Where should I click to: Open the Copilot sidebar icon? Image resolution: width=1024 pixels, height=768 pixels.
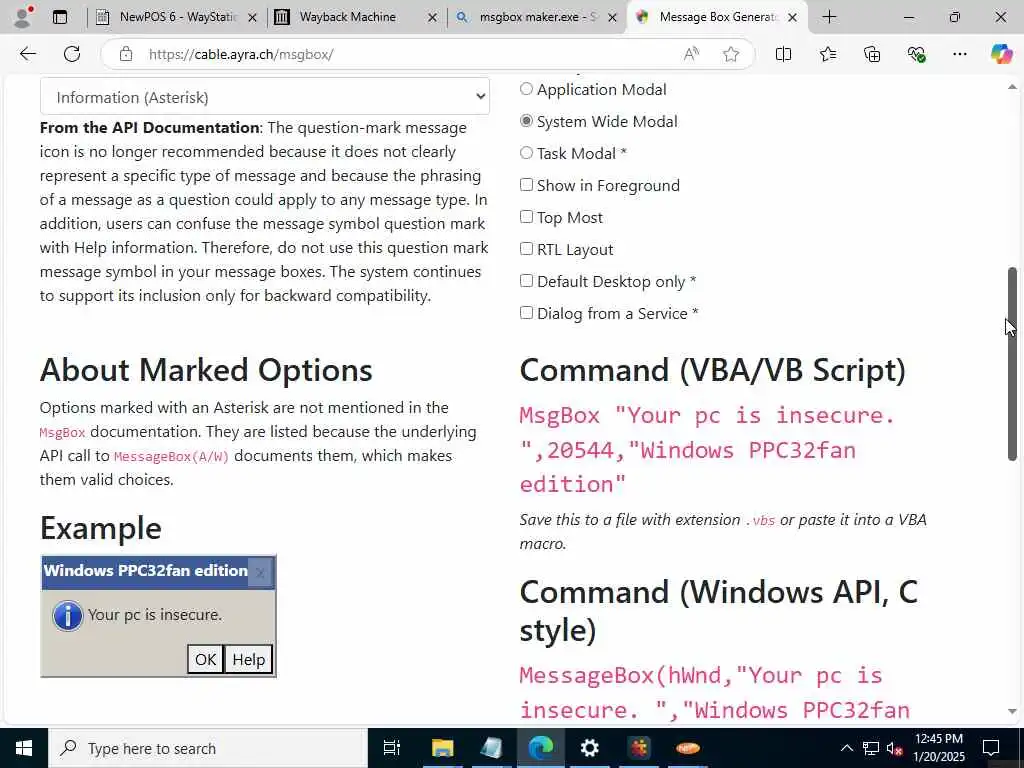coord(1001,54)
